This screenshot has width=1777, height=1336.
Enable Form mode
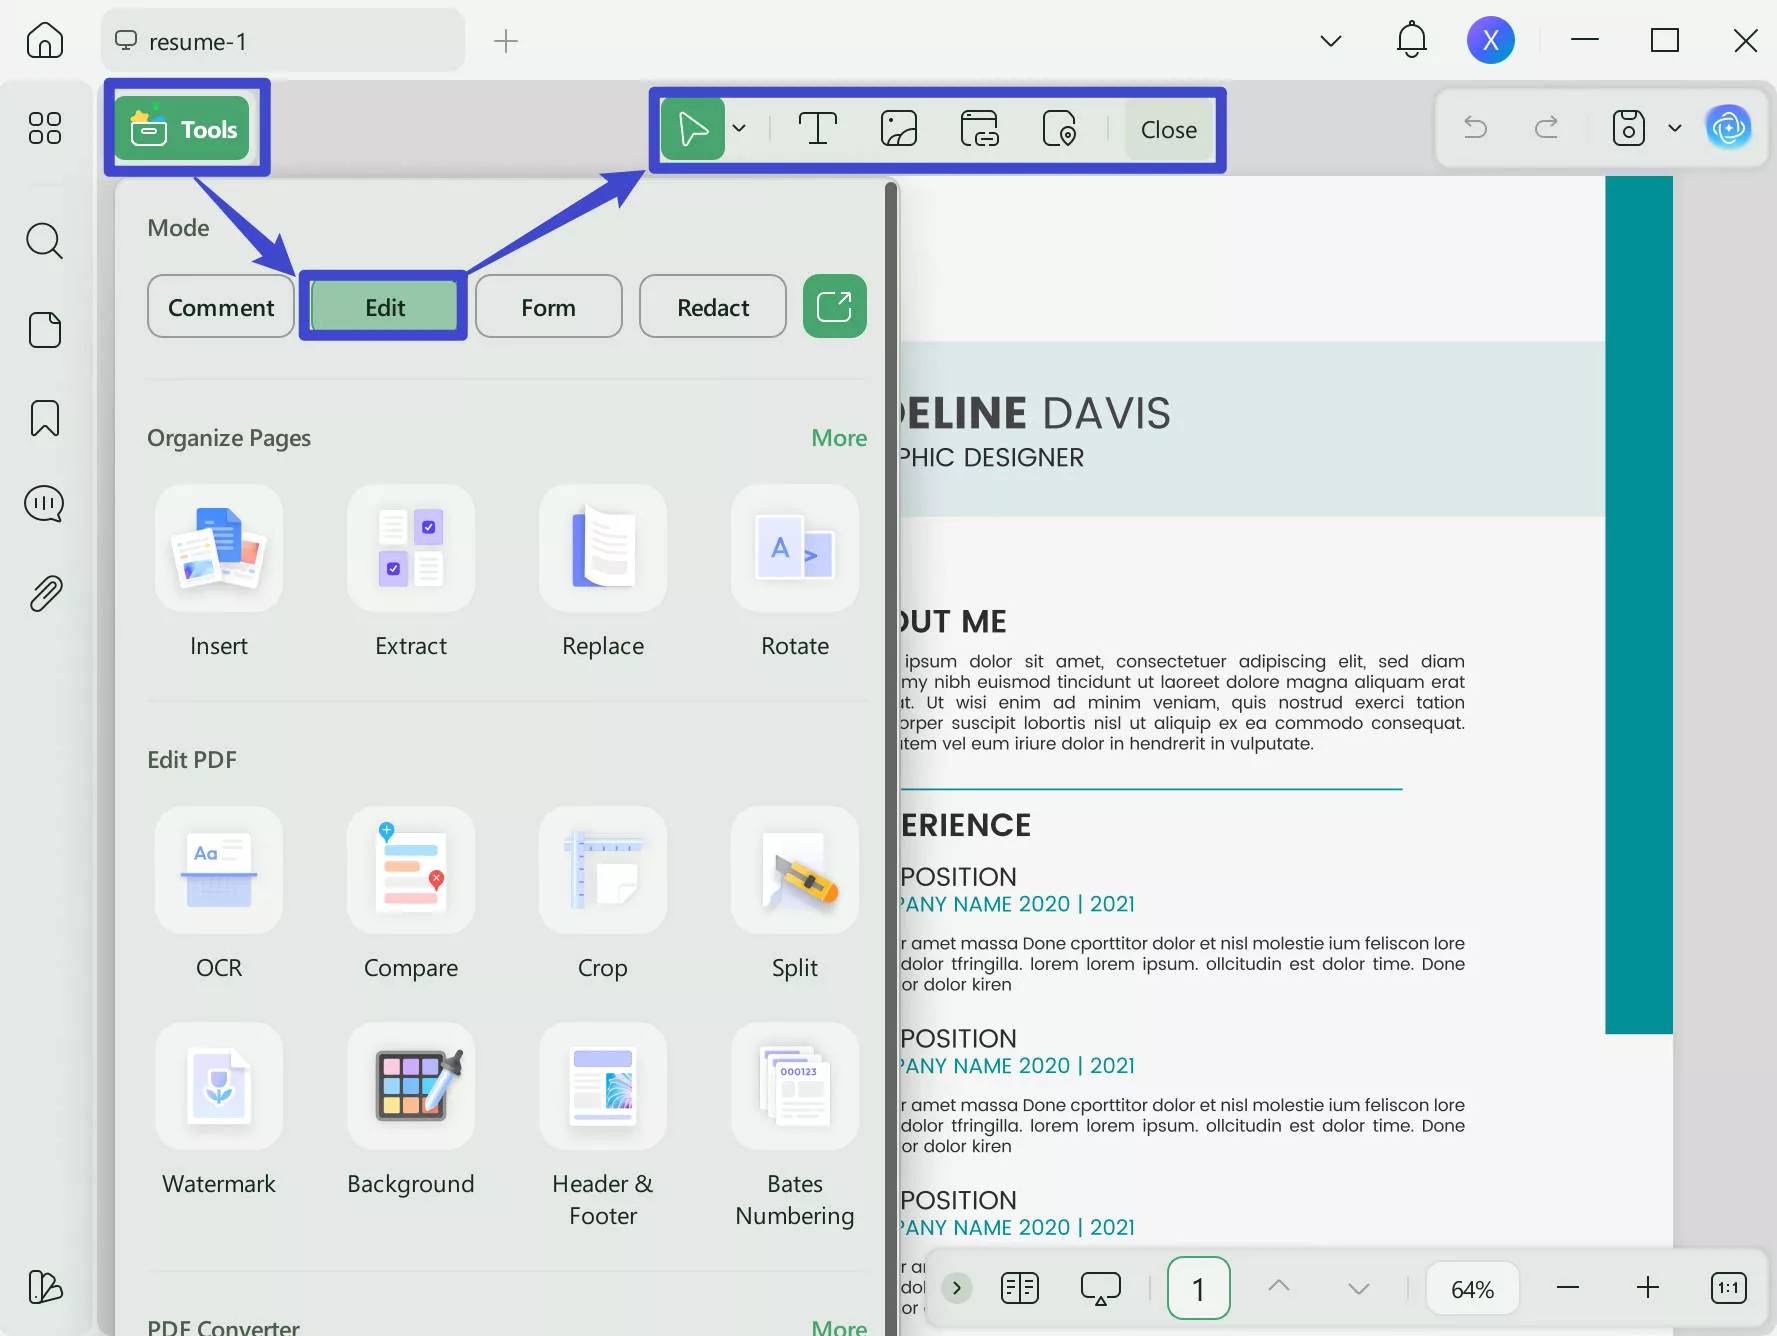coord(548,307)
